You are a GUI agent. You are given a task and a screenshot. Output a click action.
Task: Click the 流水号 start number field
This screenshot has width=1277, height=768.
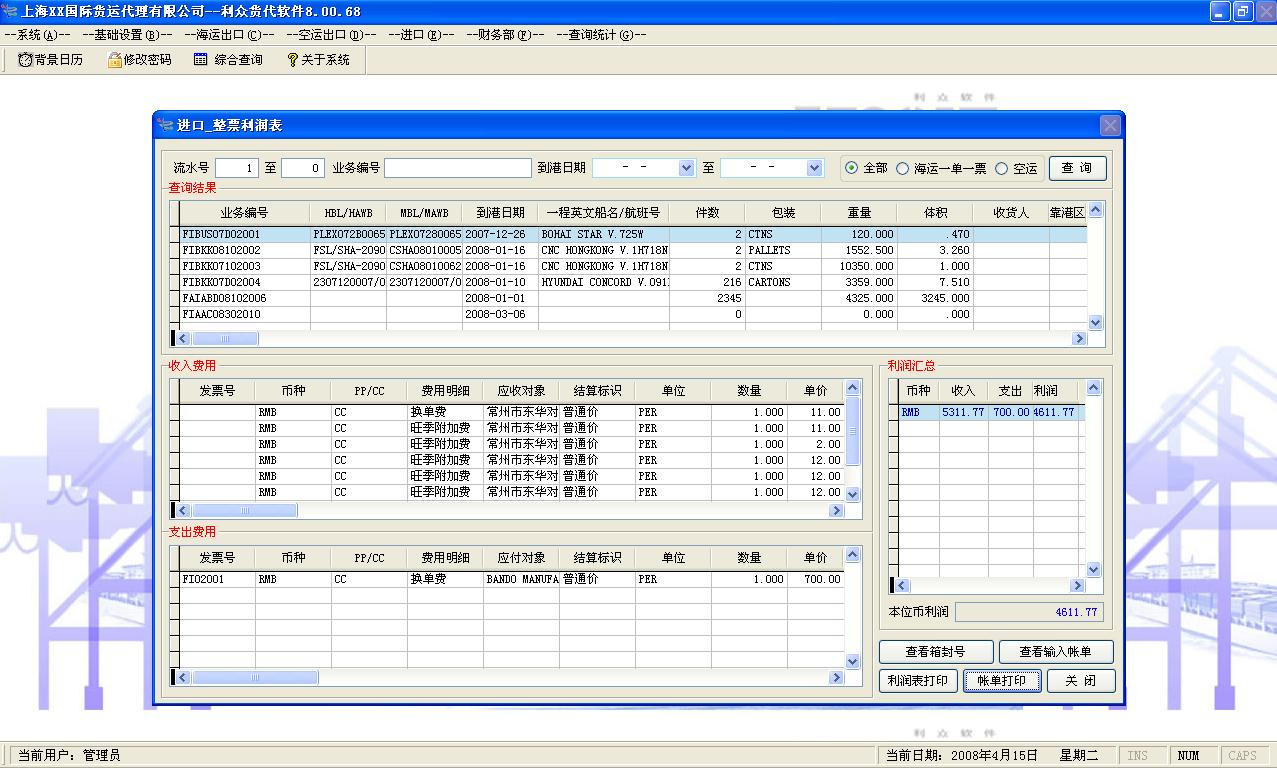(236, 168)
